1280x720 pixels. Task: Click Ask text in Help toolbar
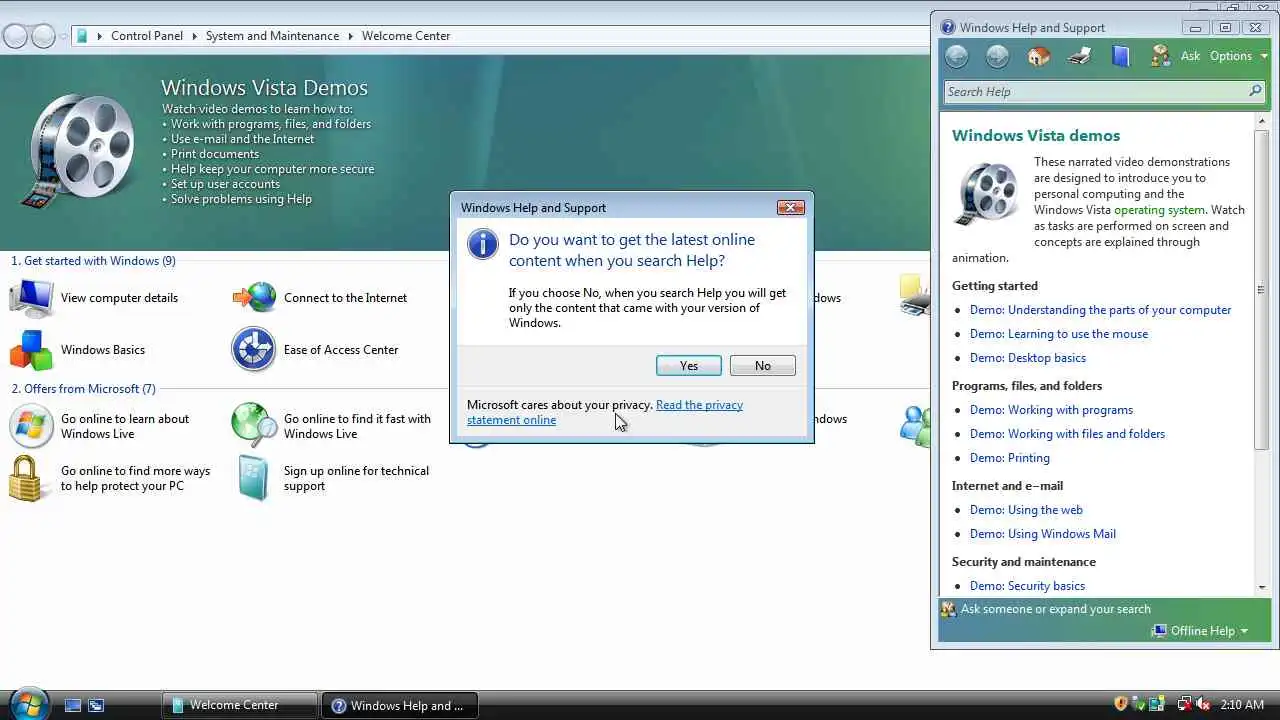[1190, 56]
